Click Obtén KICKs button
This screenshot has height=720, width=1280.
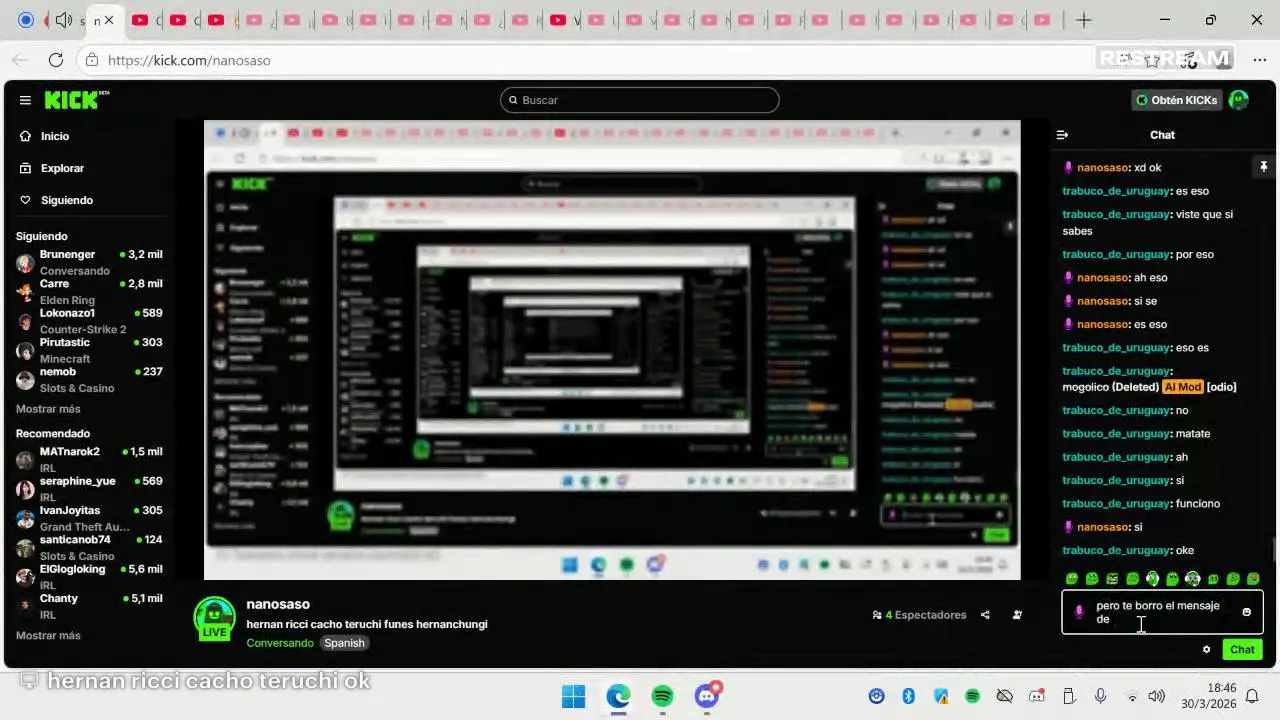click(1177, 100)
